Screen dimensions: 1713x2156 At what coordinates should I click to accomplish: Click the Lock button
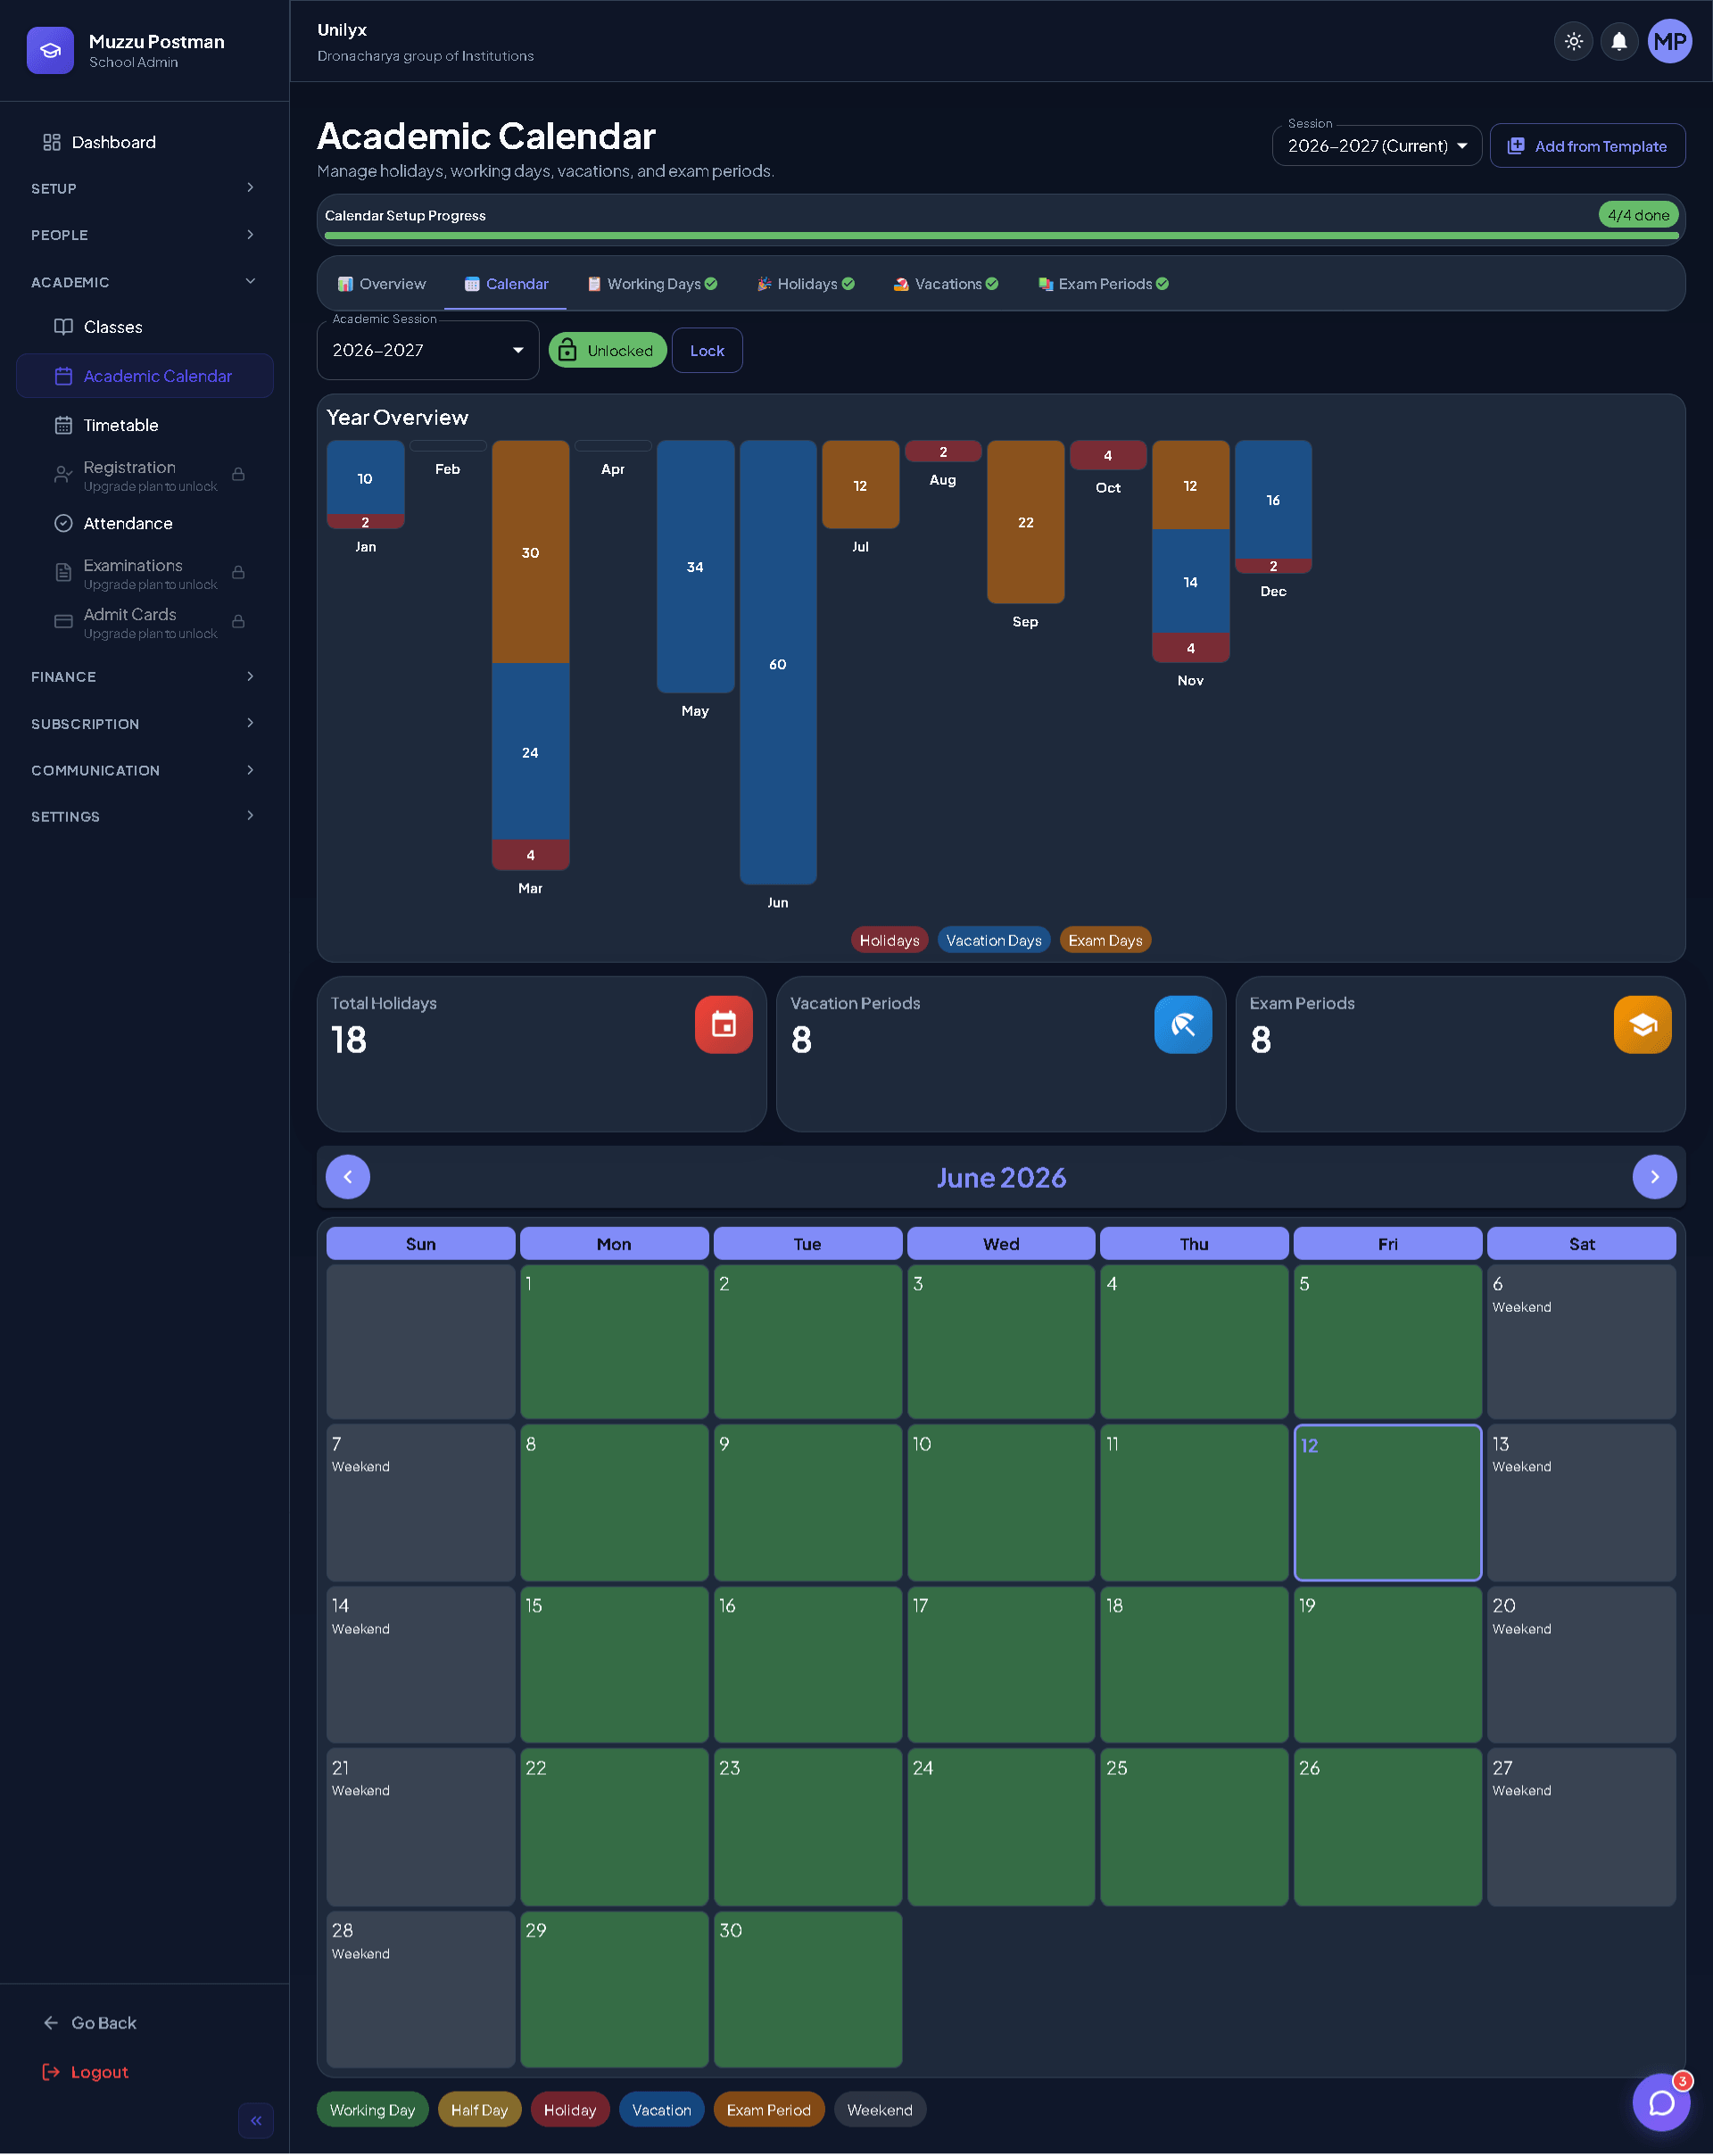[x=707, y=350]
